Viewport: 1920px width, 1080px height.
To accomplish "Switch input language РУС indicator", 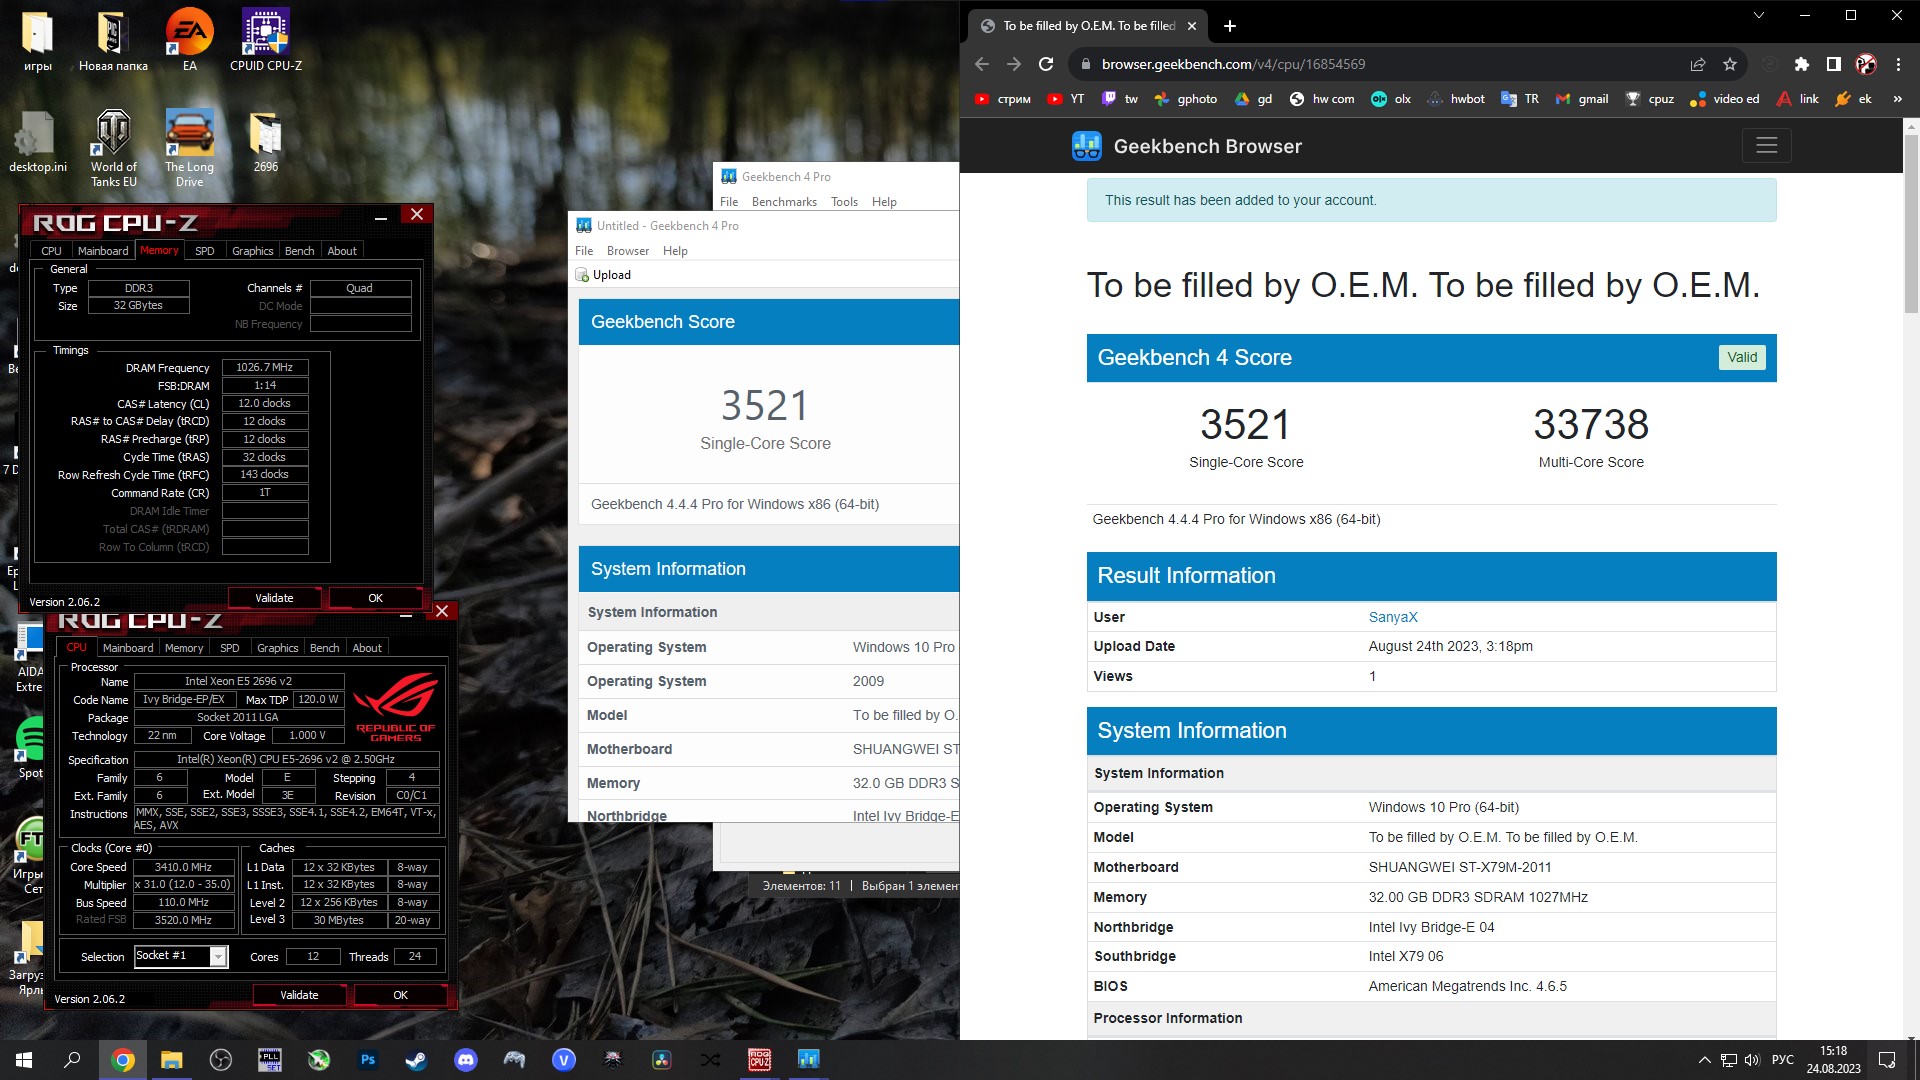I will (x=1782, y=1060).
